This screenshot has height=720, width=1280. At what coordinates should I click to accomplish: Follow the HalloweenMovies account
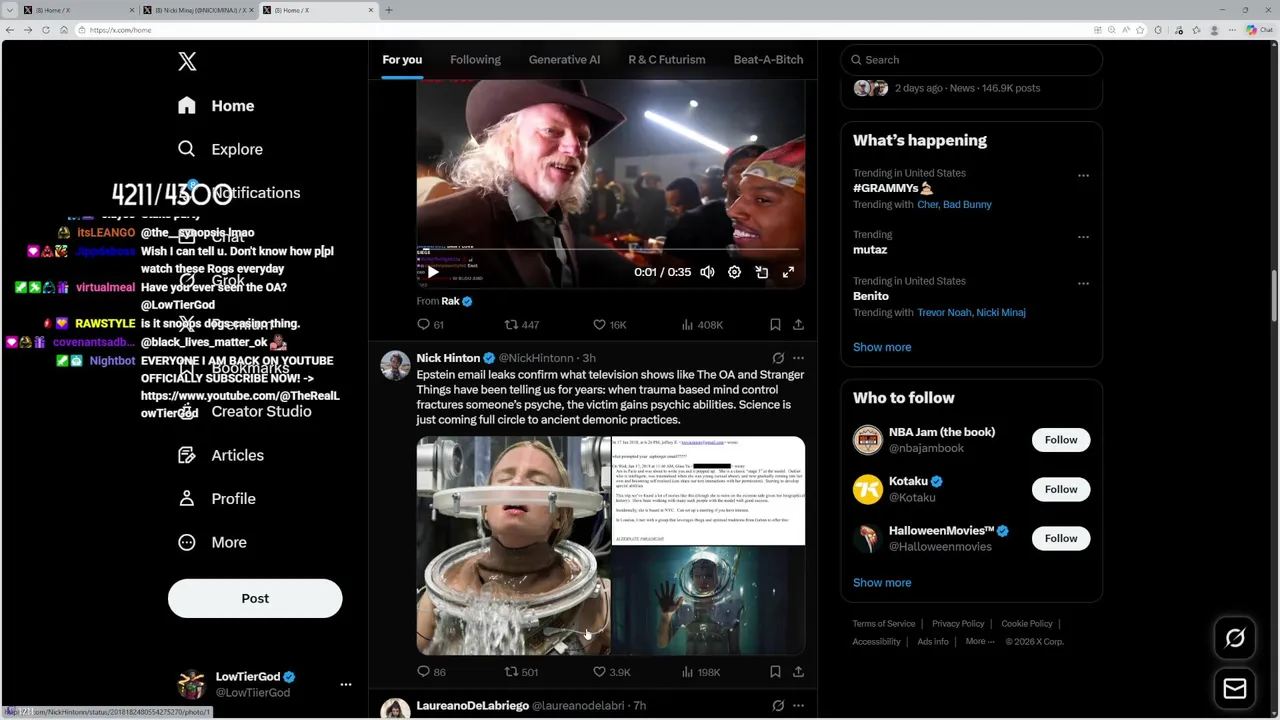click(x=1061, y=538)
